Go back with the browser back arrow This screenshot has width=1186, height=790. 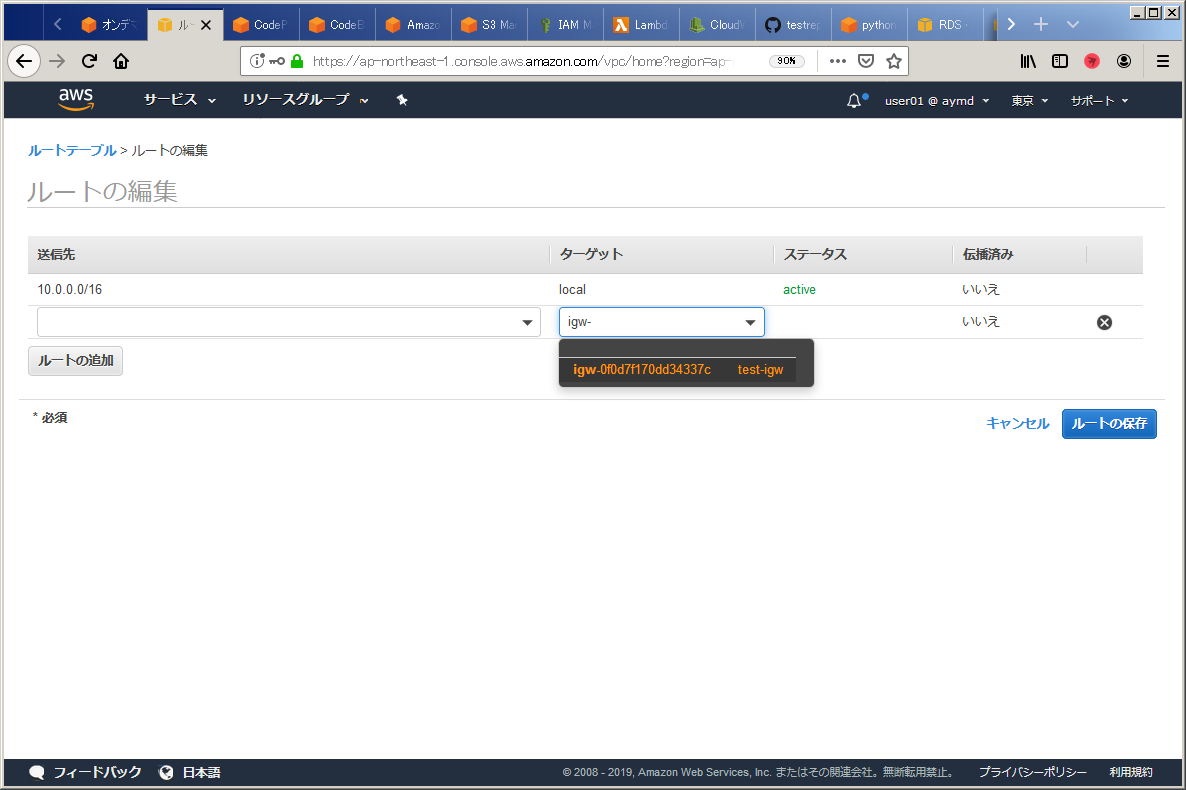tap(24, 61)
